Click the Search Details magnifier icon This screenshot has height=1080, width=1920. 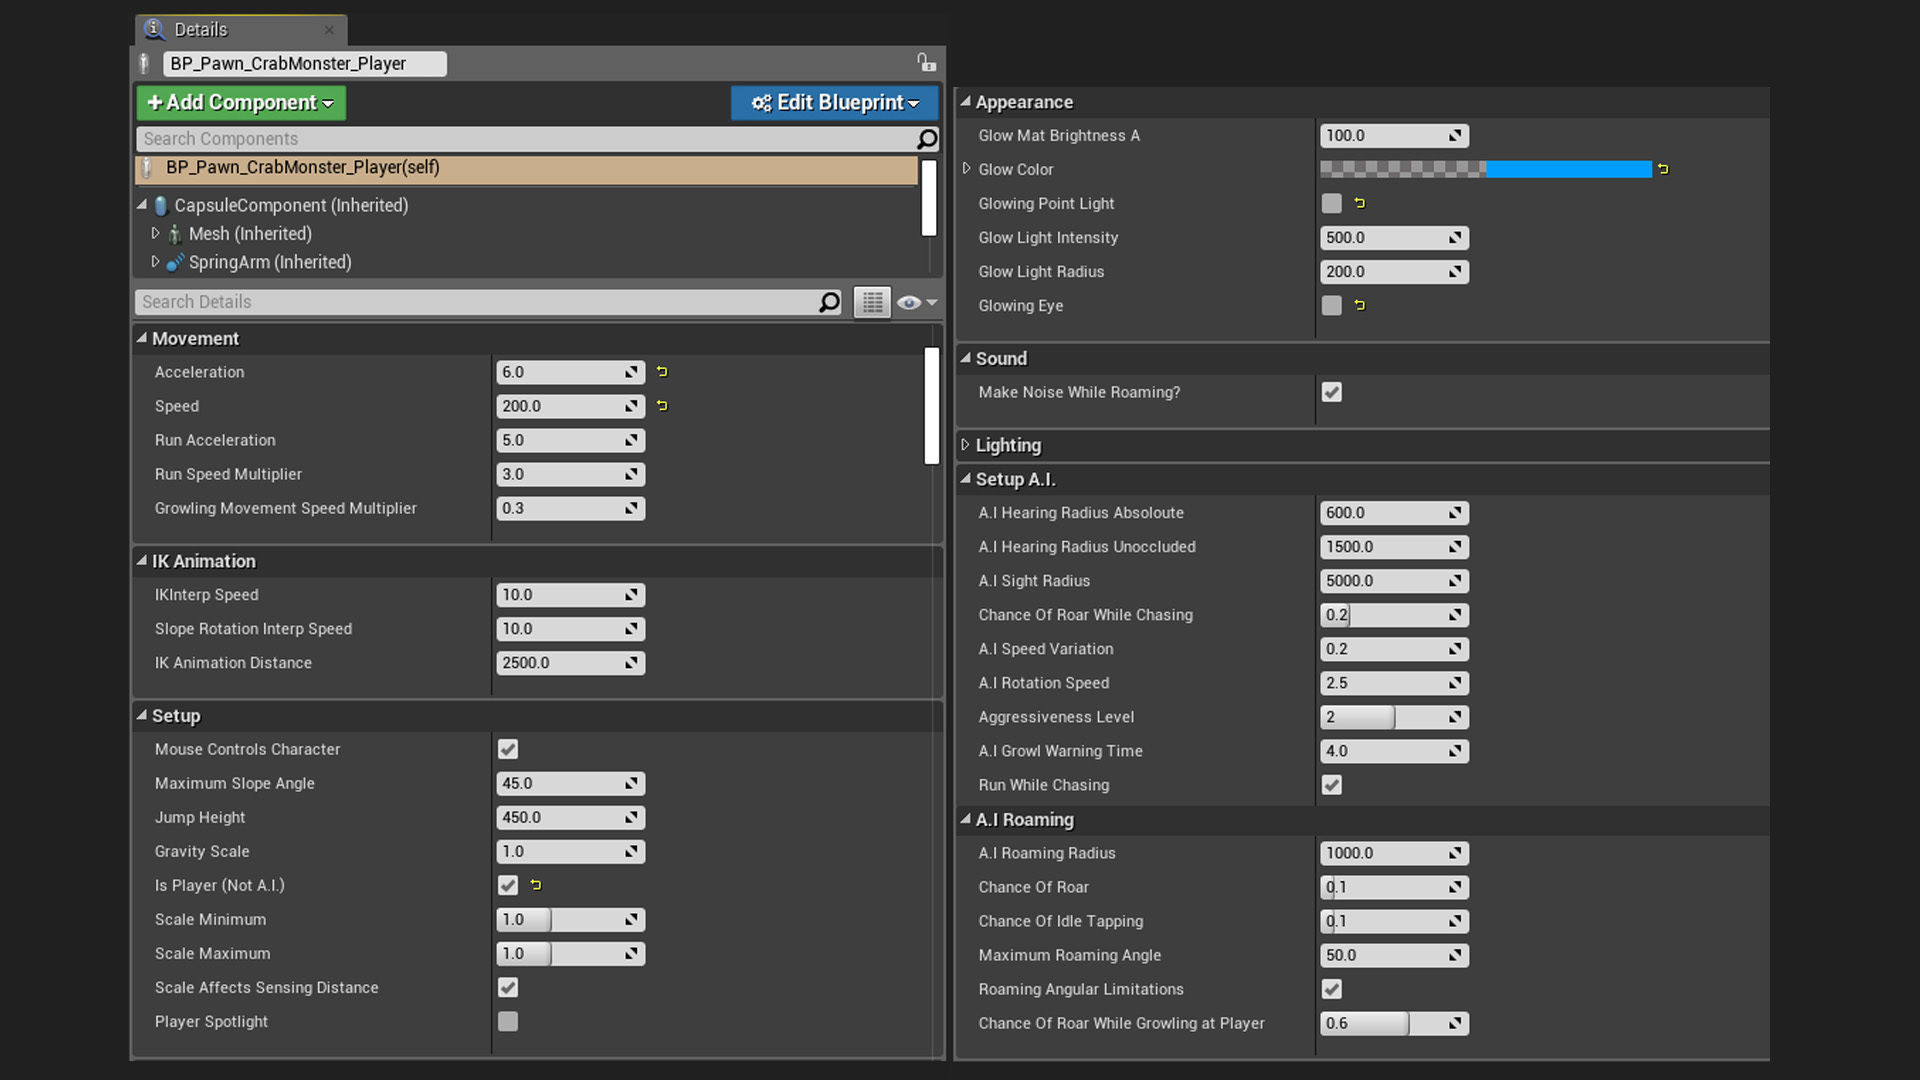pos(829,302)
